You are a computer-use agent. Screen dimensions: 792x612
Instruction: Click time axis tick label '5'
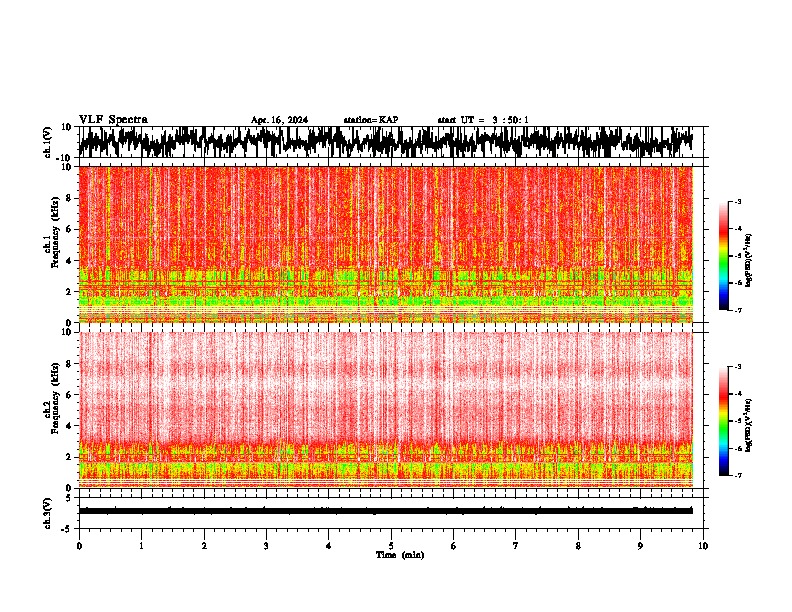coord(391,546)
